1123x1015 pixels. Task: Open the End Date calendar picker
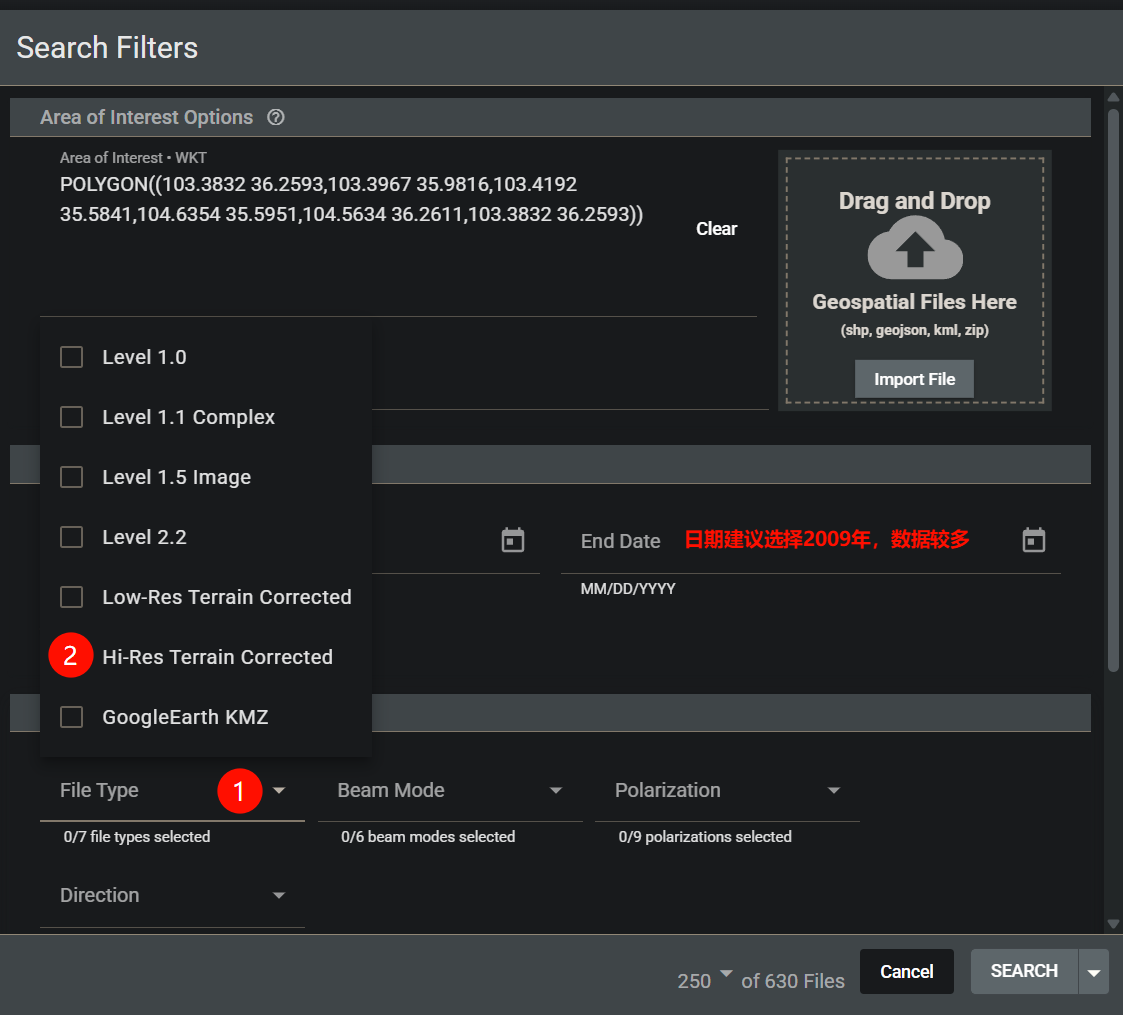point(1033,541)
